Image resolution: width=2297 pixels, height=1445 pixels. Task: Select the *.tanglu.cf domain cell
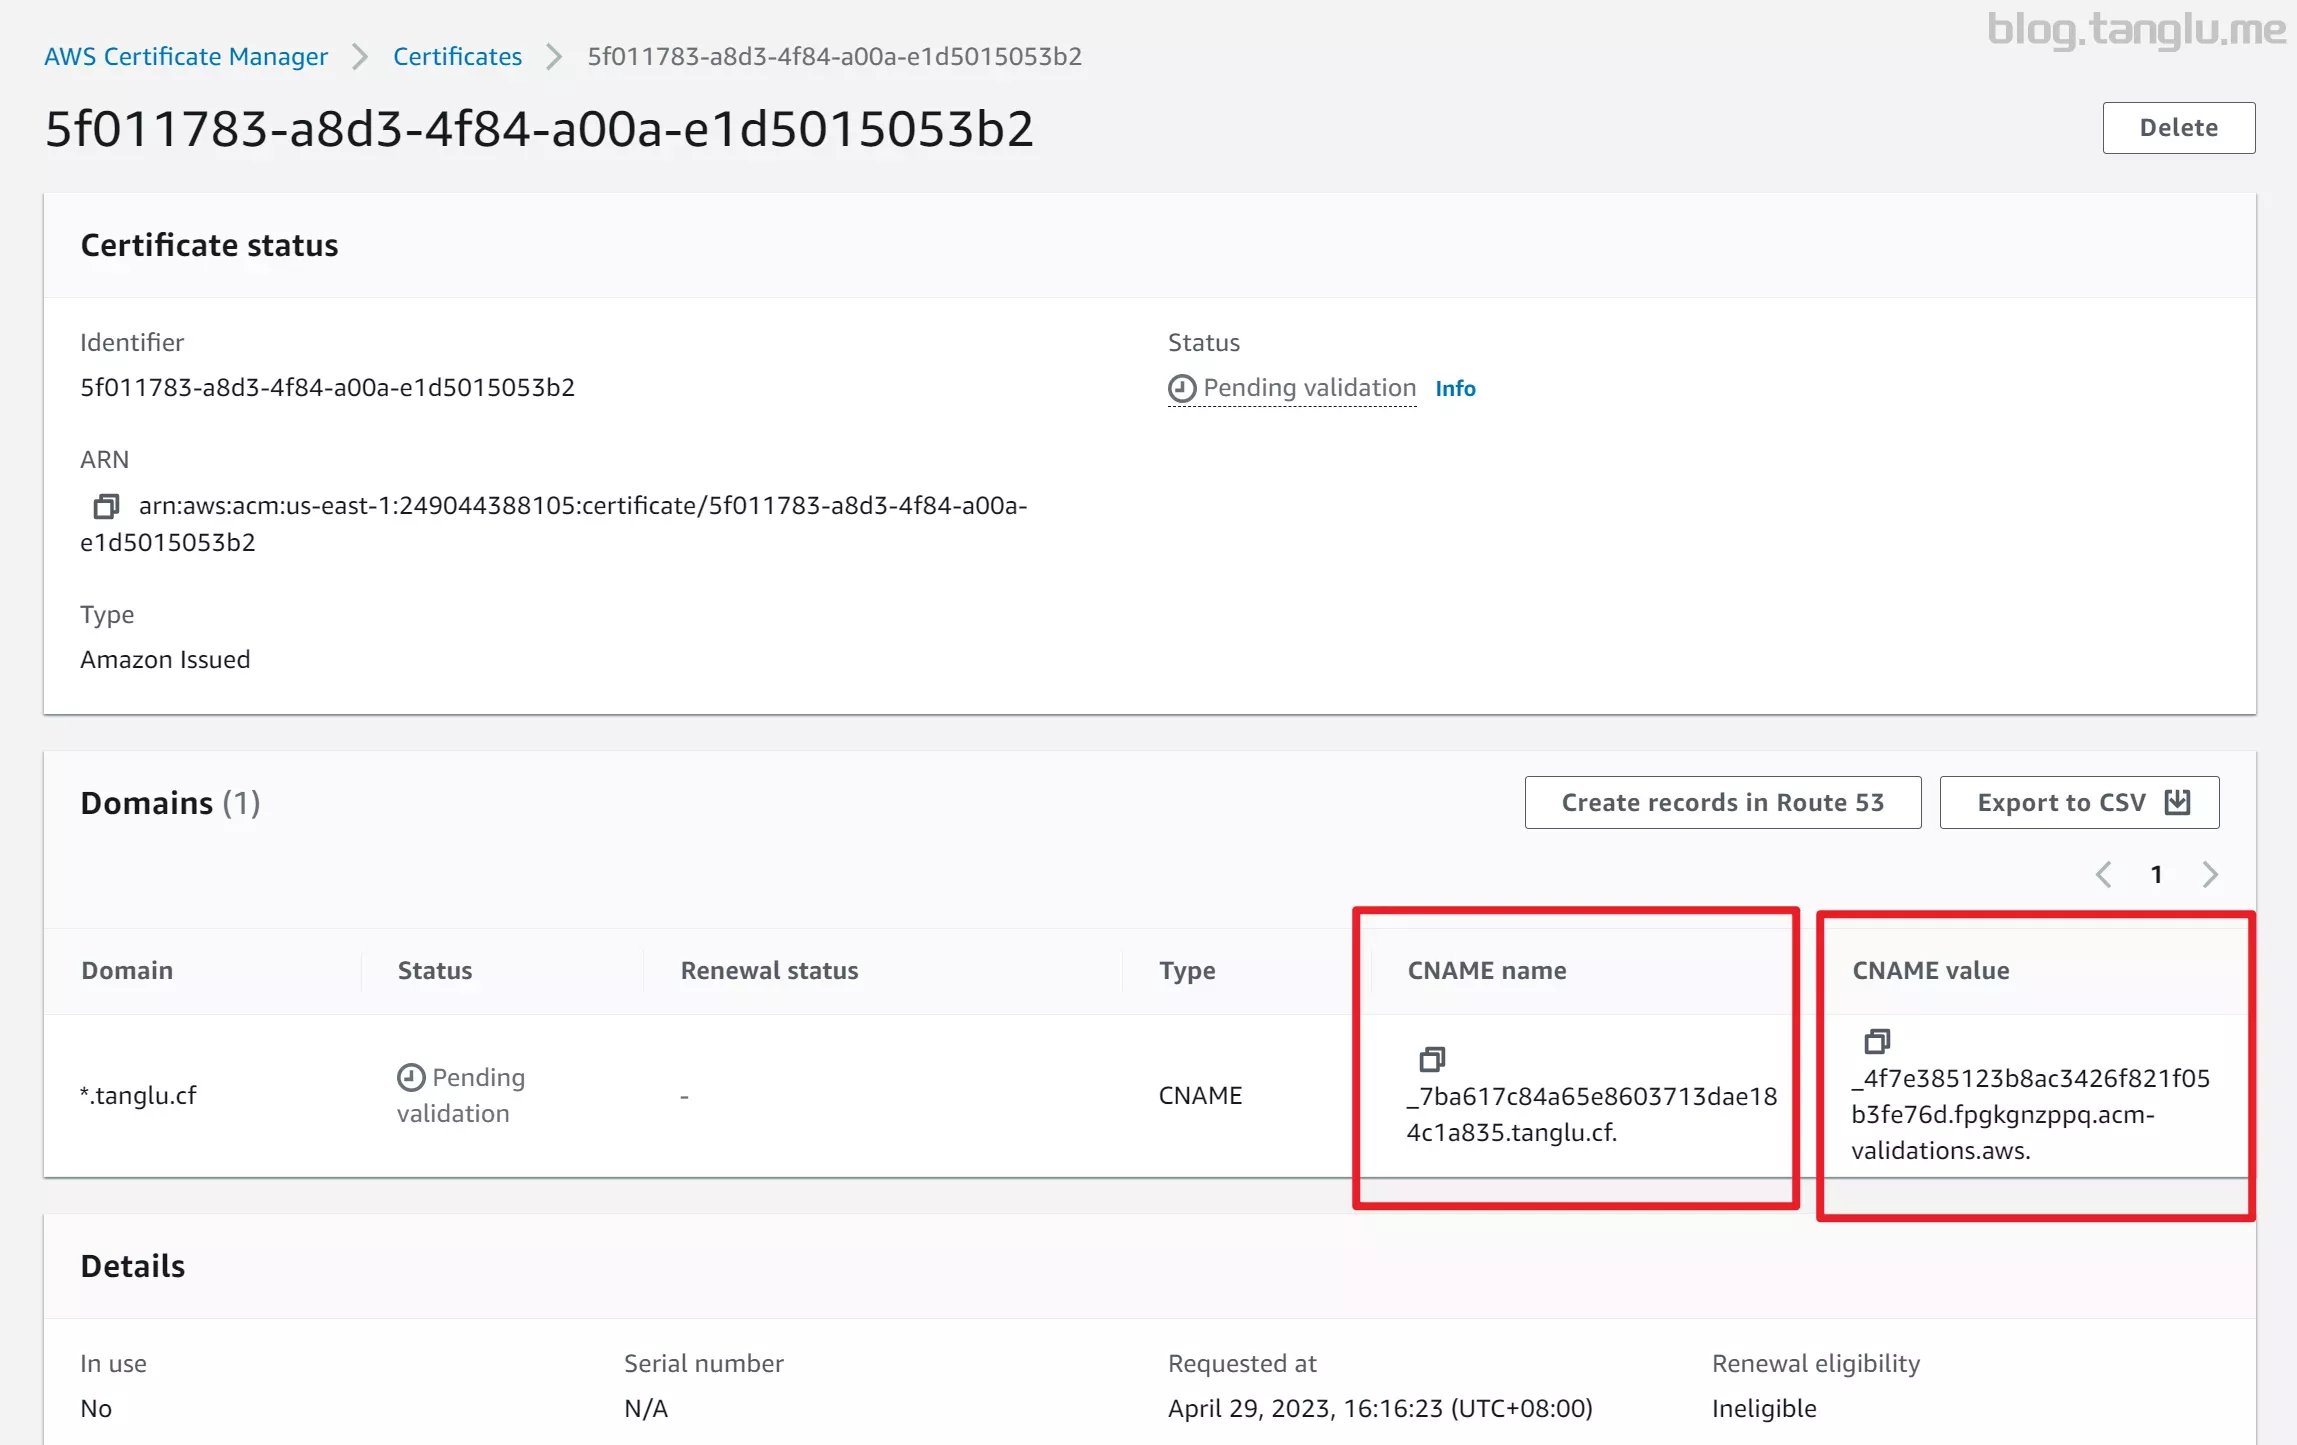[x=138, y=1095]
